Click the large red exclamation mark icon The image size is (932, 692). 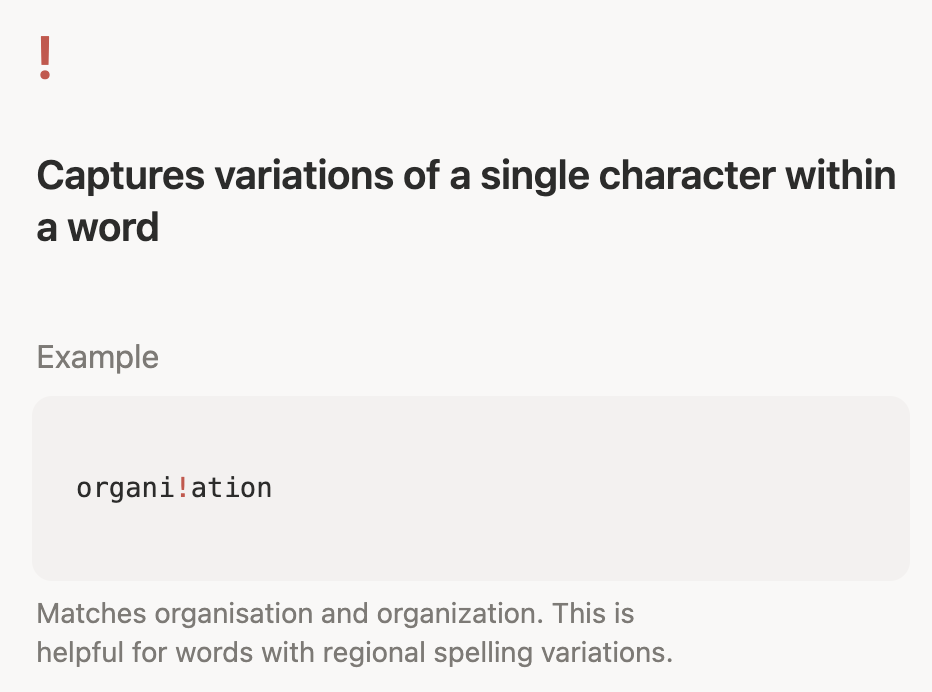click(x=44, y=58)
